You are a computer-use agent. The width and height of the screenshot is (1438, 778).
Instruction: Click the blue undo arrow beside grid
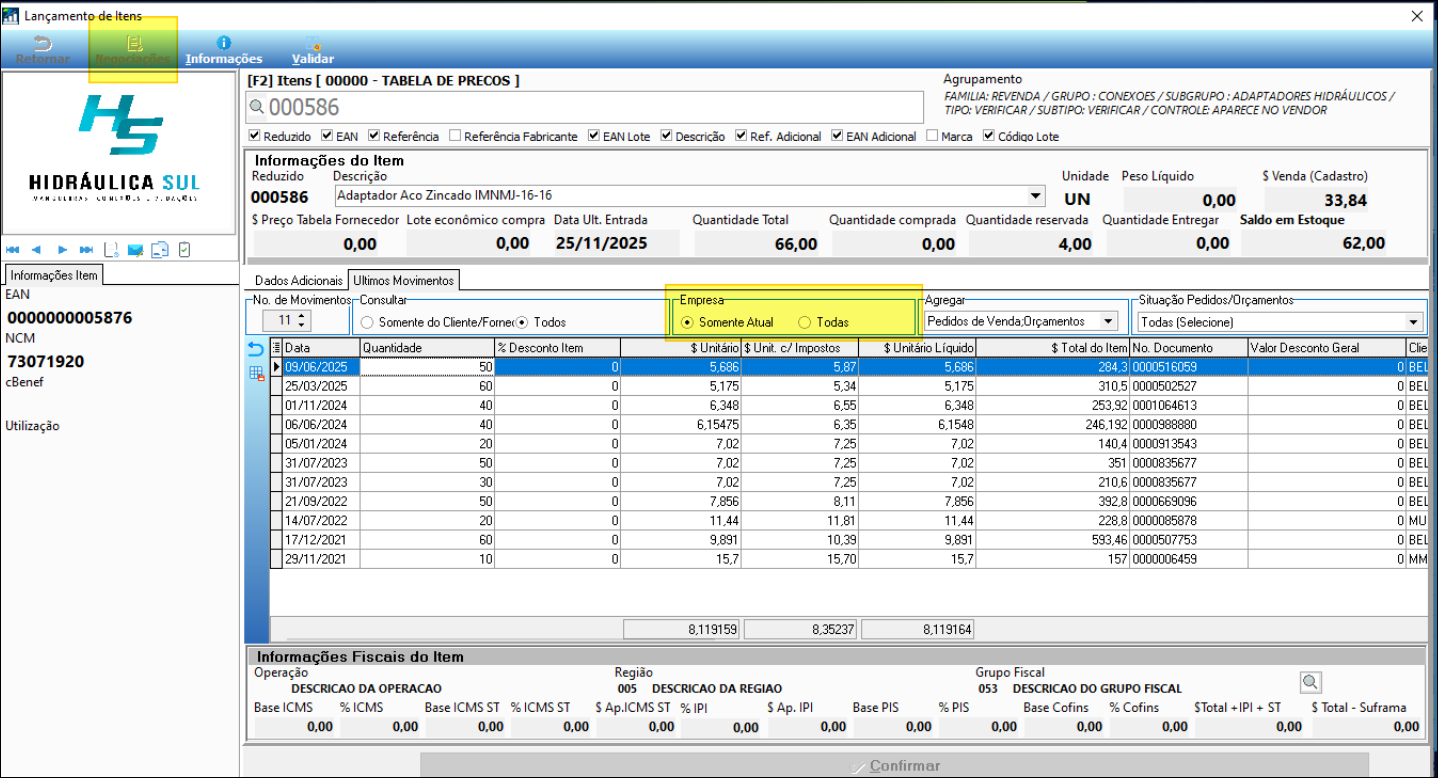[x=256, y=348]
